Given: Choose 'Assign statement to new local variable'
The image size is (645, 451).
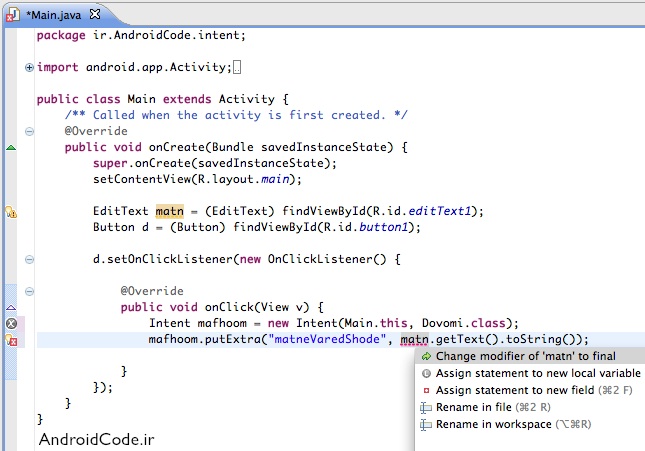Looking at the screenshot, I should (537, 373).
